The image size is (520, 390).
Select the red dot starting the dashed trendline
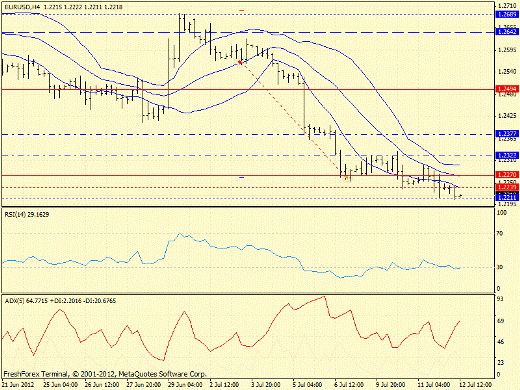pyautogui.click(x=240, y=62)
